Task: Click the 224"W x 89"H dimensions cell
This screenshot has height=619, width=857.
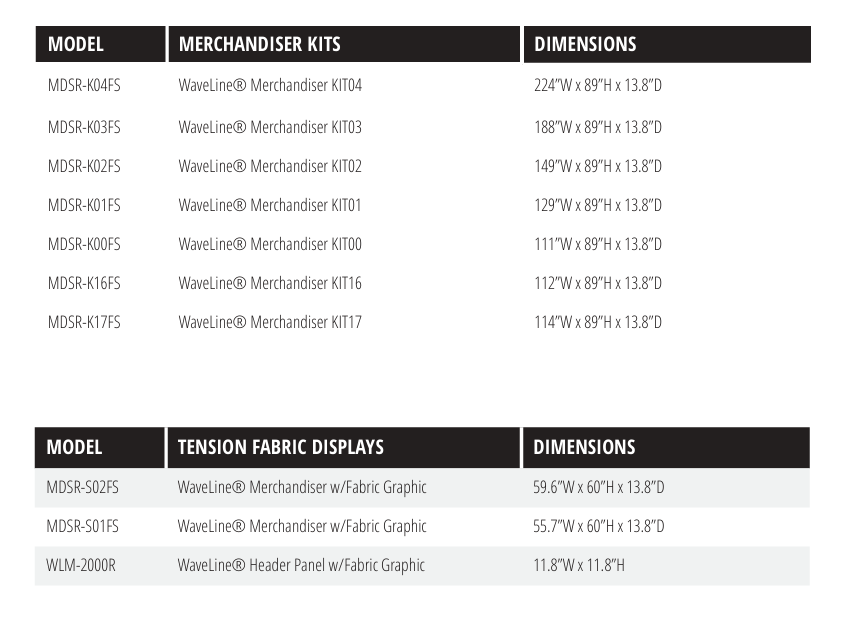Action: pos(598,86)
